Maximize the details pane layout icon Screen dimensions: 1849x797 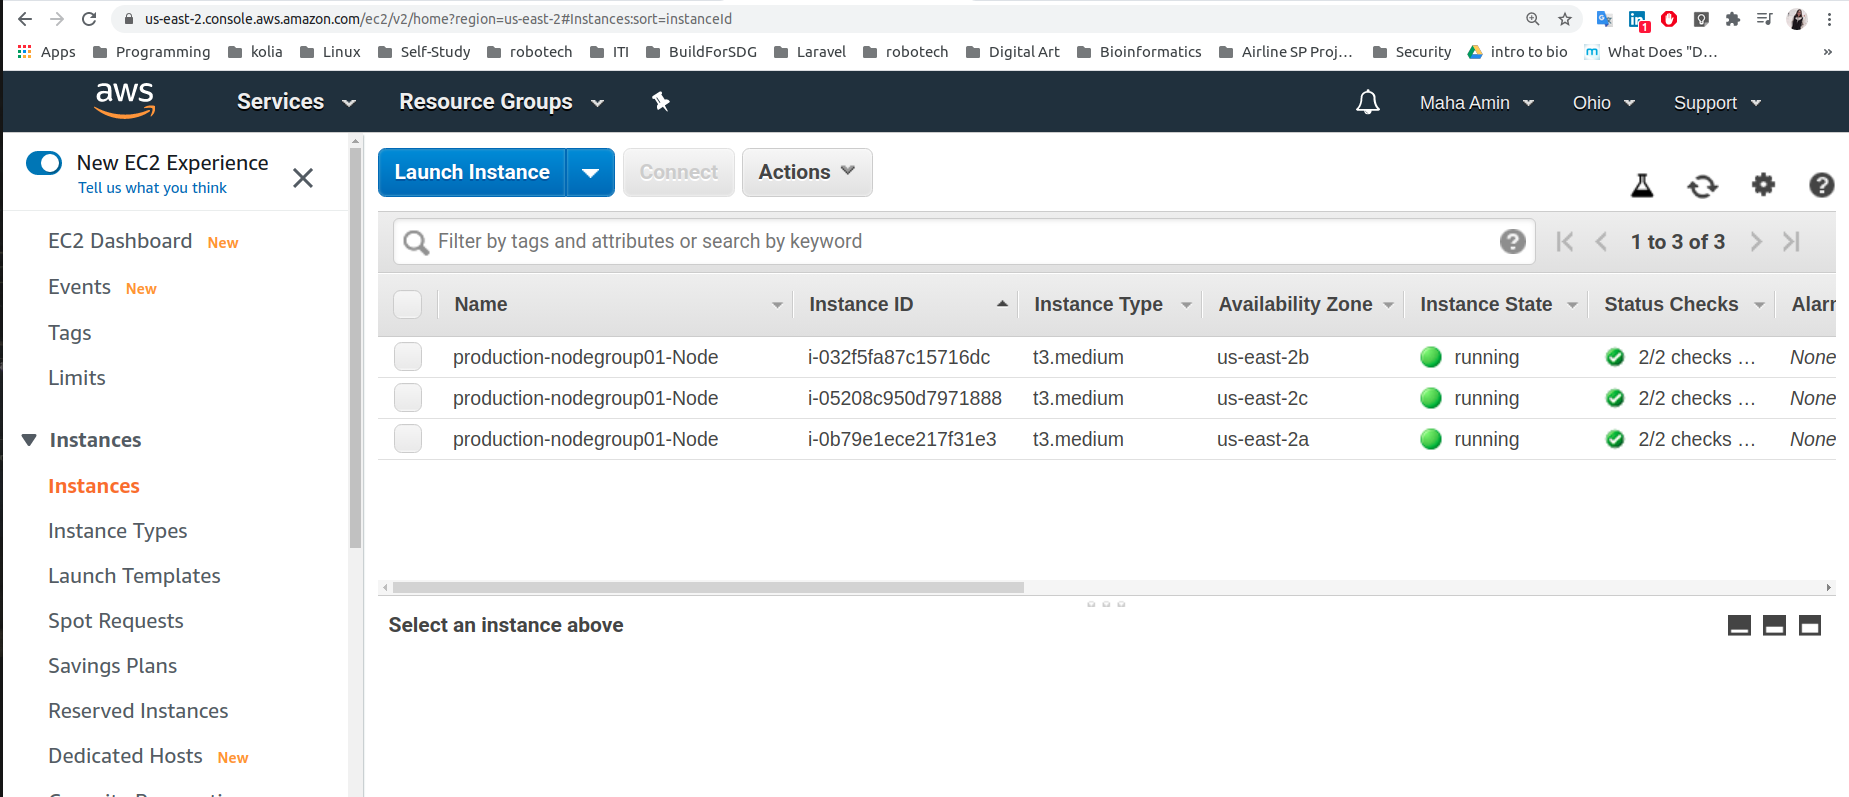point(1810,626)
